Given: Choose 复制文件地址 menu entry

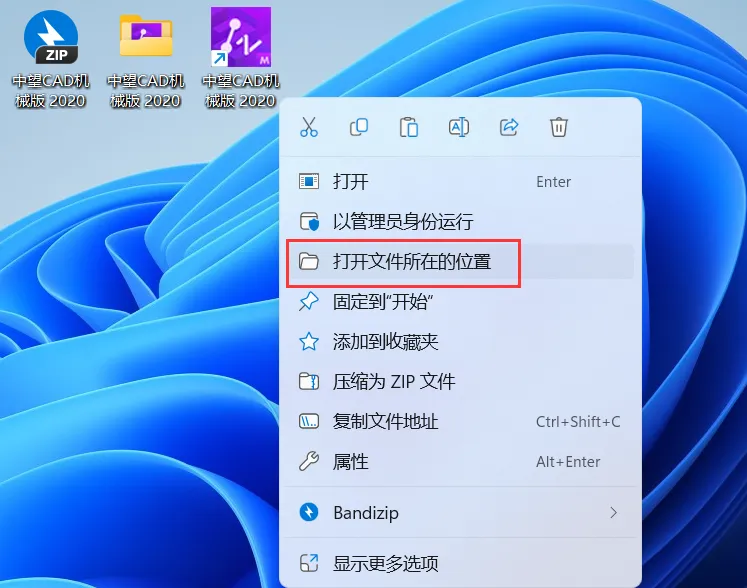Looking at the screenshot, I should click(460, 422).
